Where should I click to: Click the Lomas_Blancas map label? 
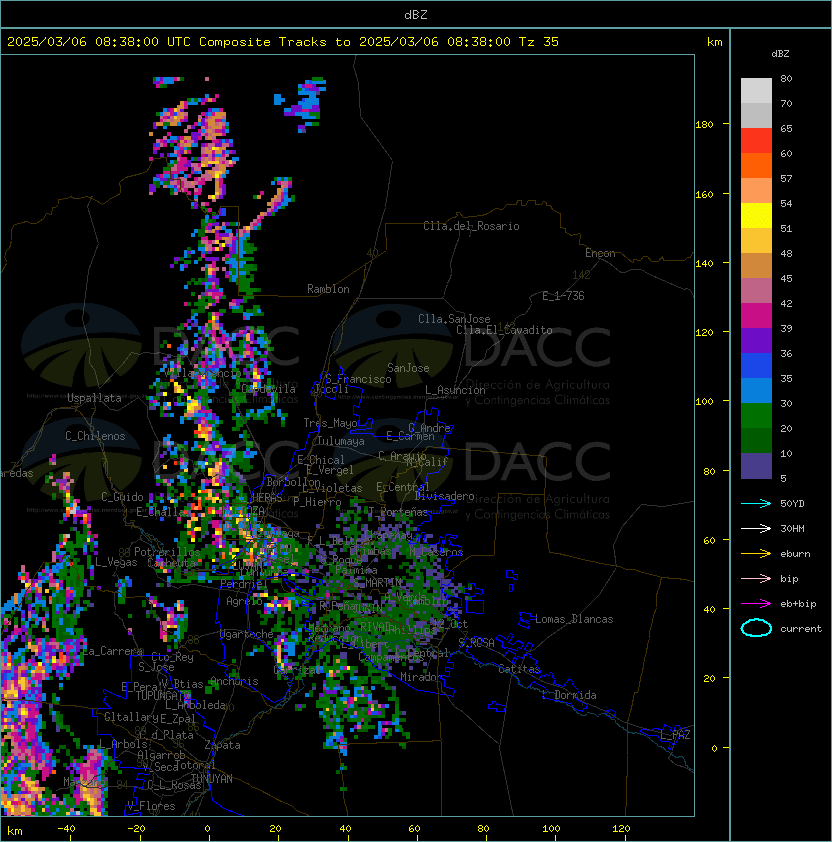(574, 619)
